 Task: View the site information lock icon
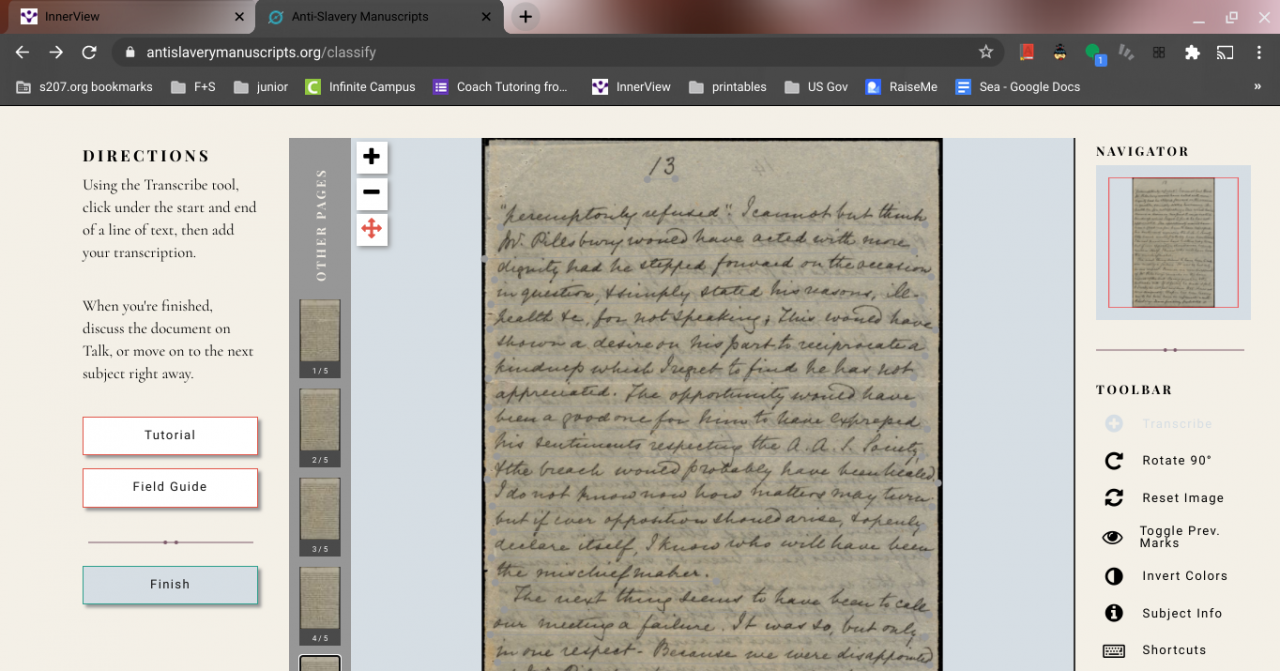129,52
